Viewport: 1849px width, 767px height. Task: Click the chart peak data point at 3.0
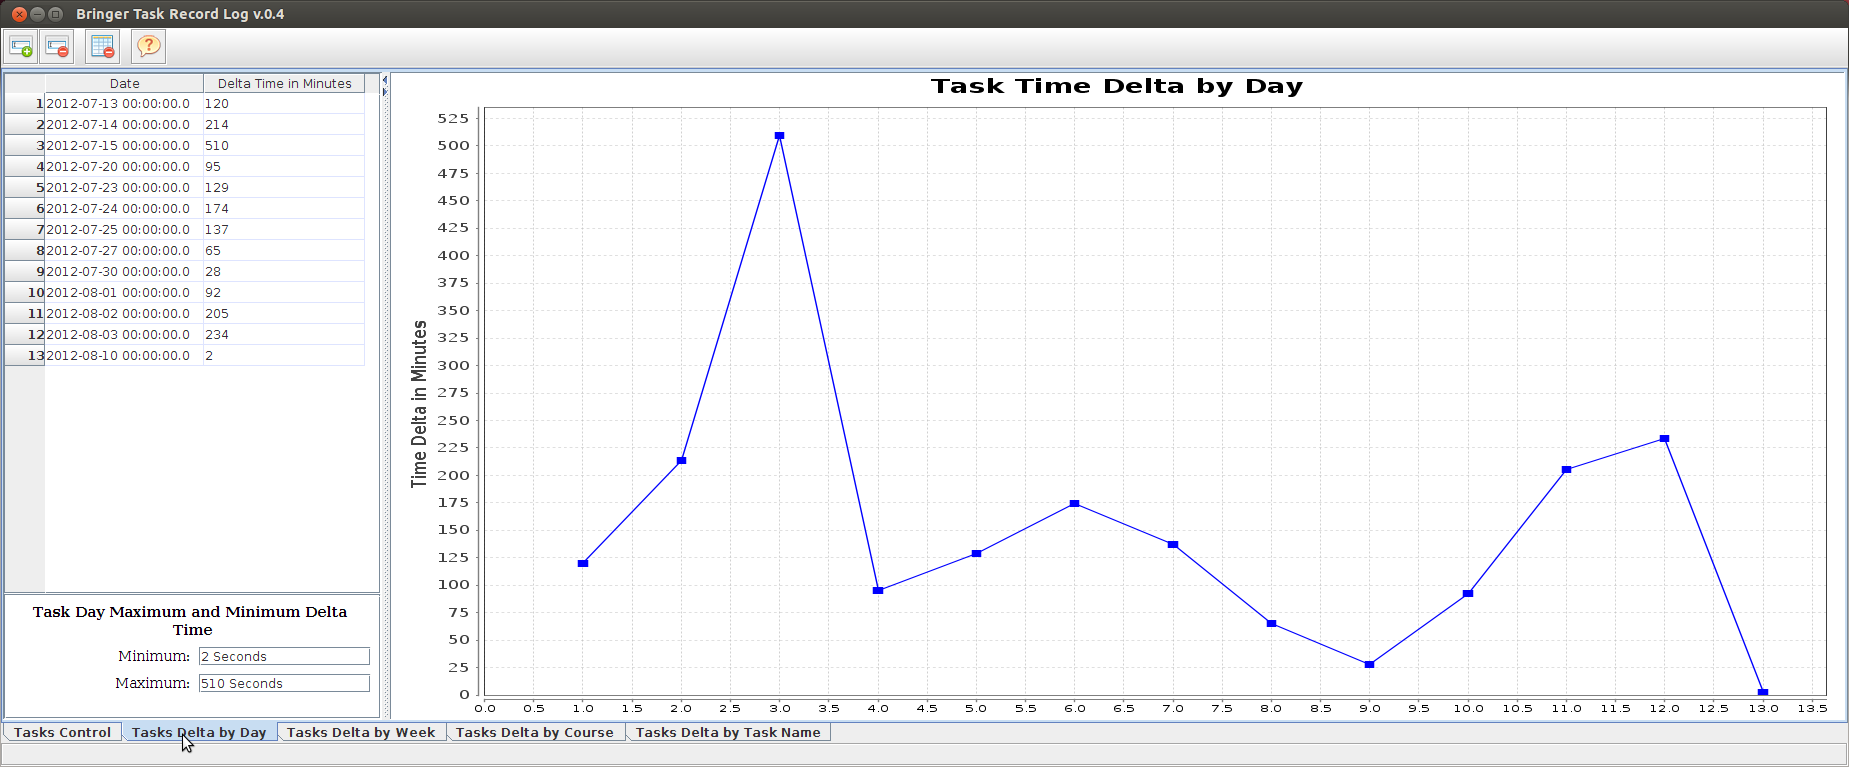(x=779, y=136)
